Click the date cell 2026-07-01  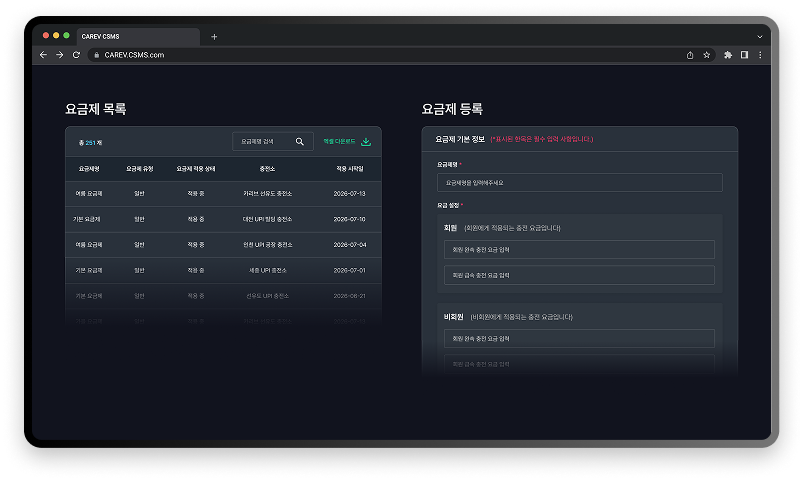coord(350,270)
